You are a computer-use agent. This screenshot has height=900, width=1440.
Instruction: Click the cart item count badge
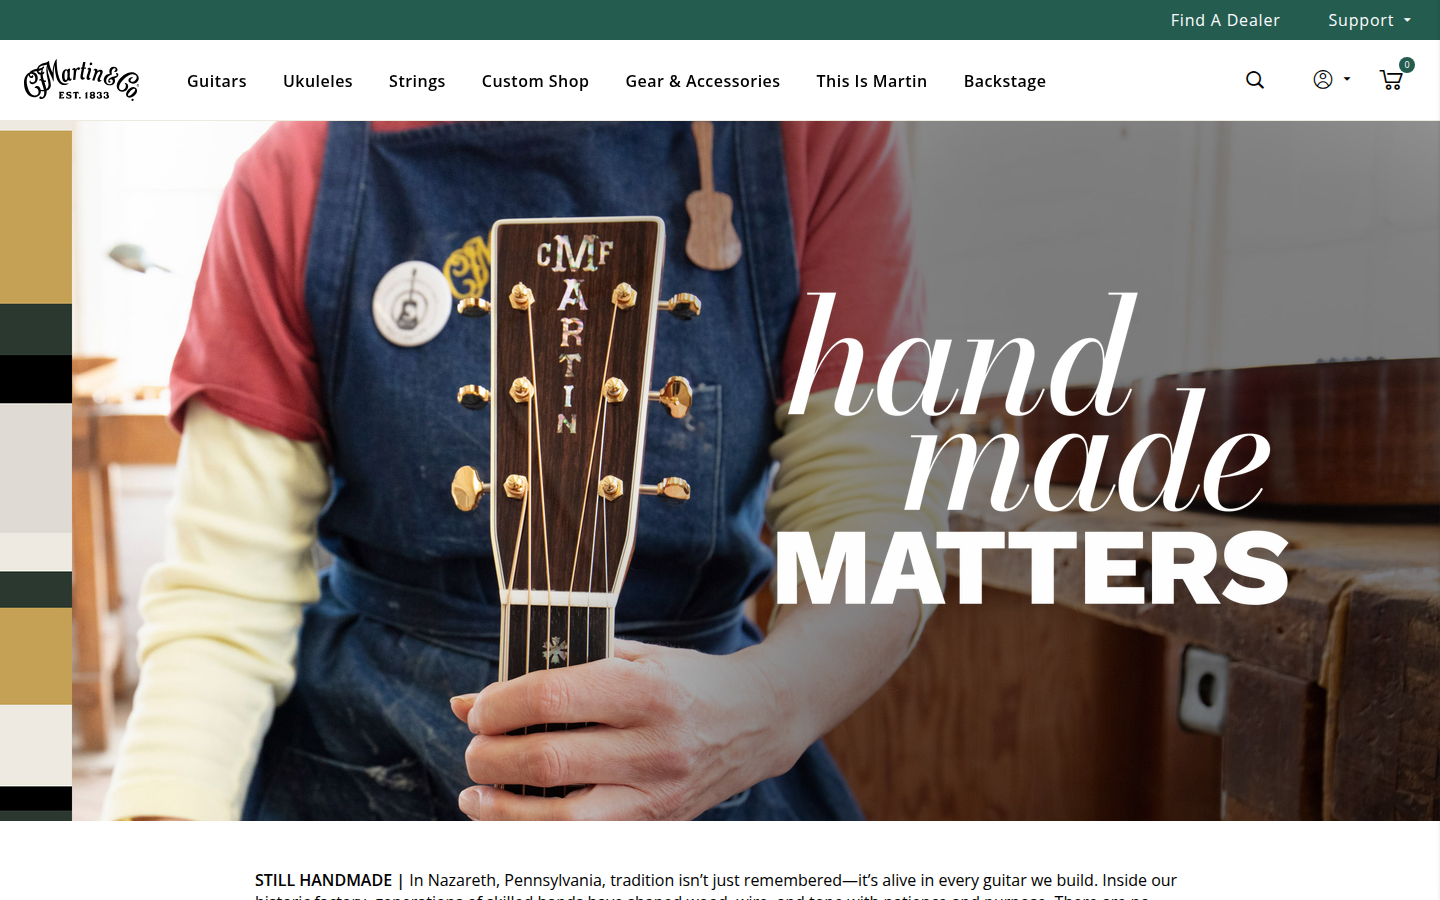tap(1407, 64)
